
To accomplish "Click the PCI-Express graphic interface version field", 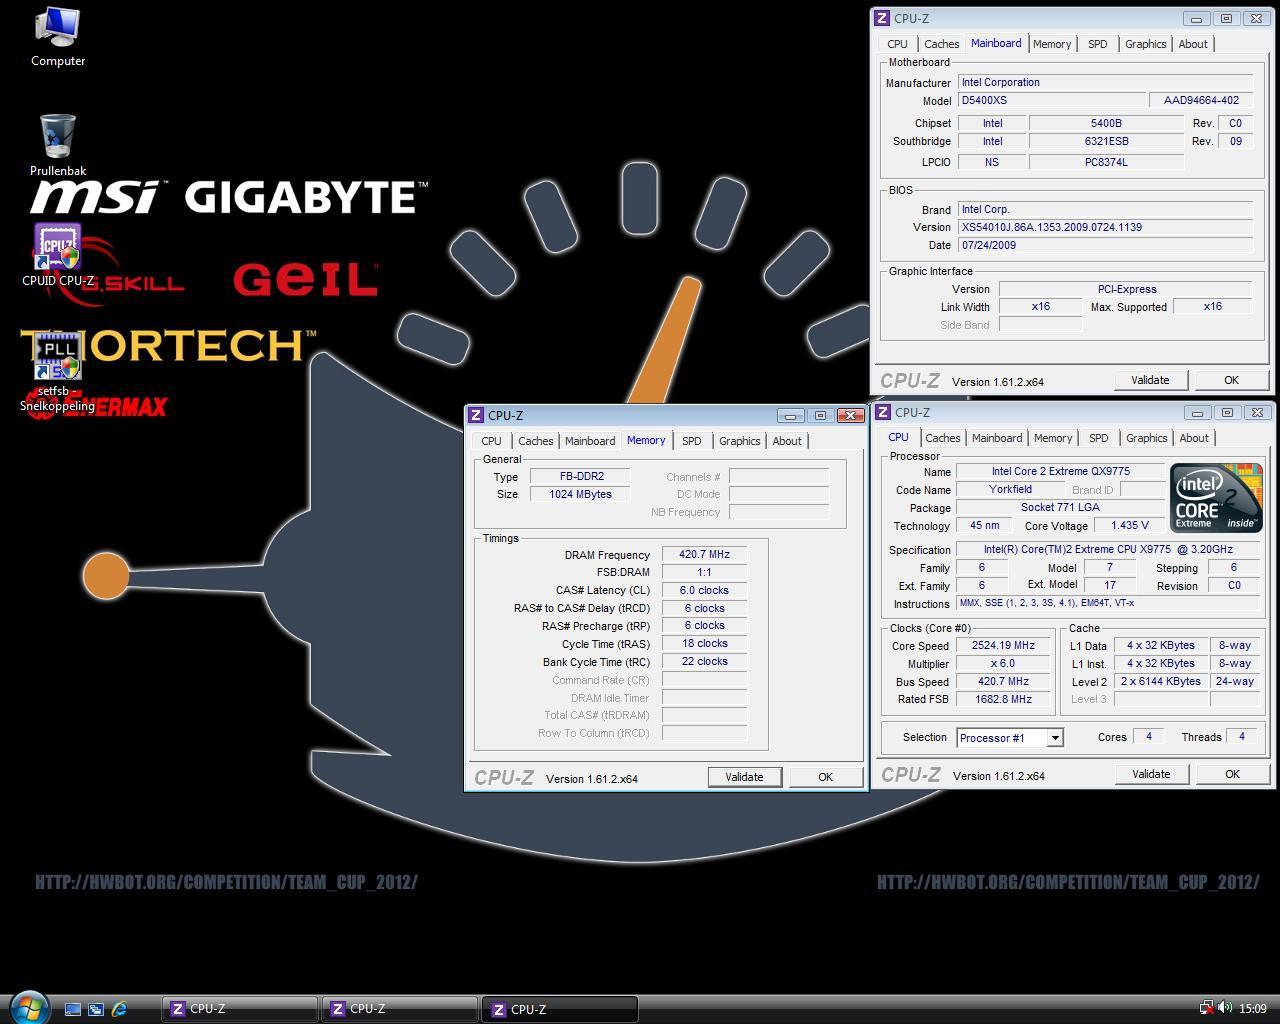I will coord(1126,289).
